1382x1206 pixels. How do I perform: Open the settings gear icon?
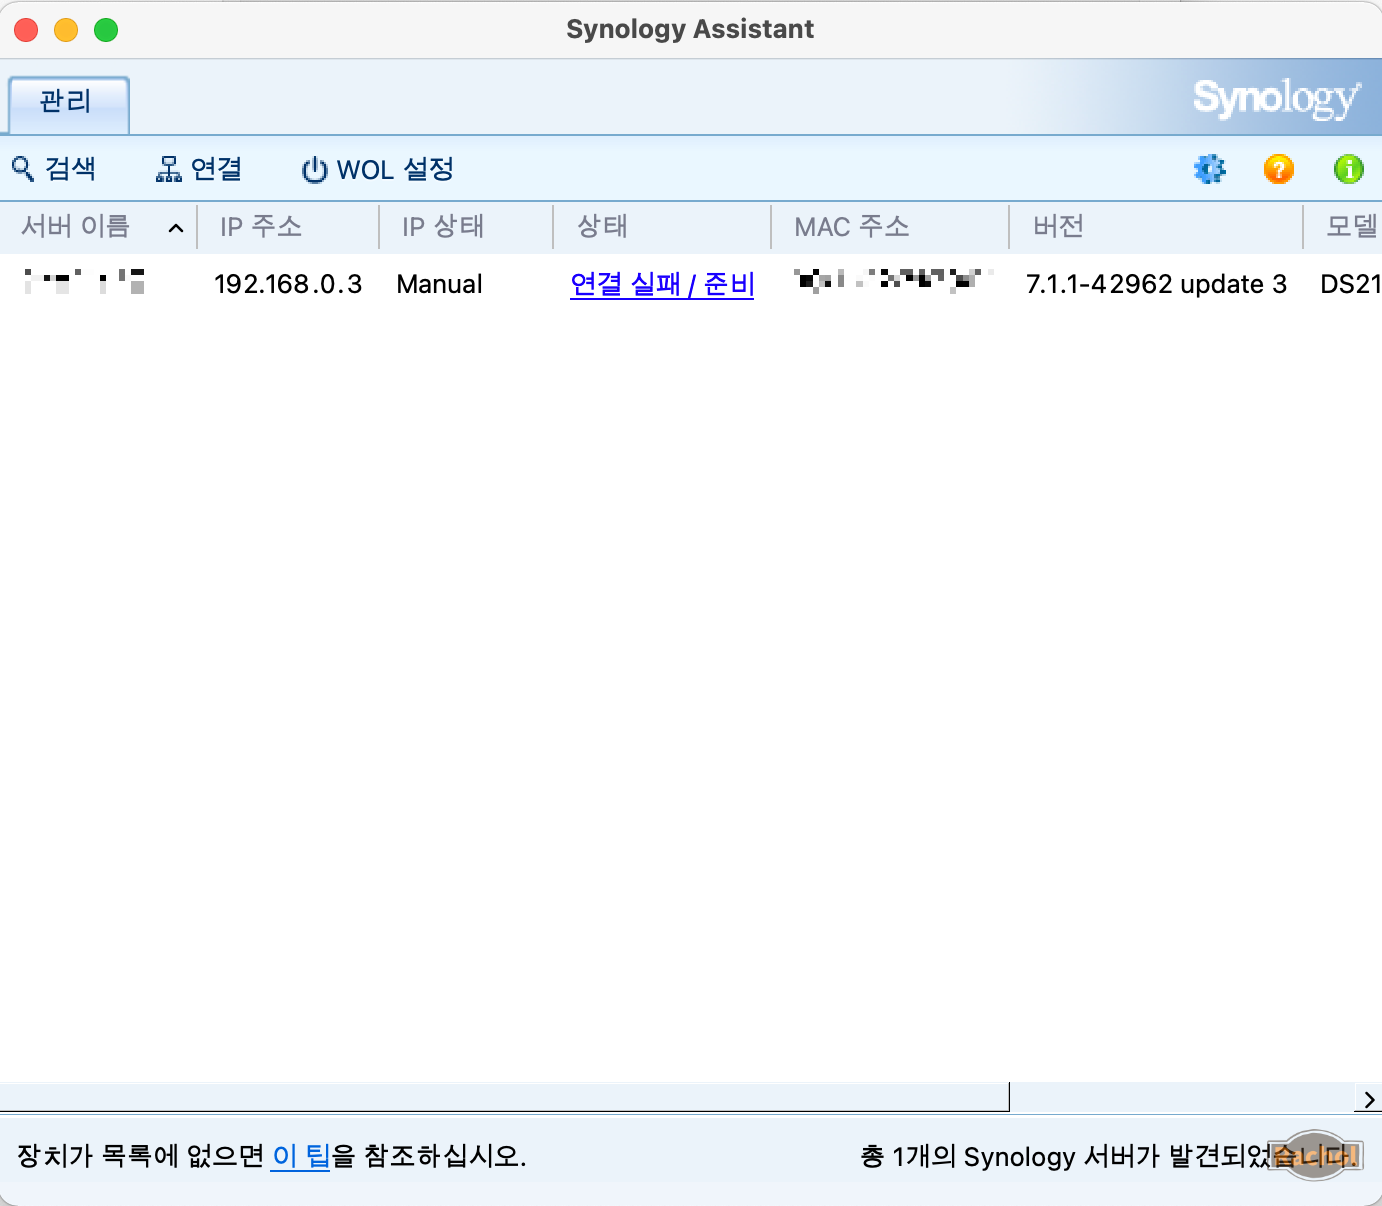(1210, 169)
